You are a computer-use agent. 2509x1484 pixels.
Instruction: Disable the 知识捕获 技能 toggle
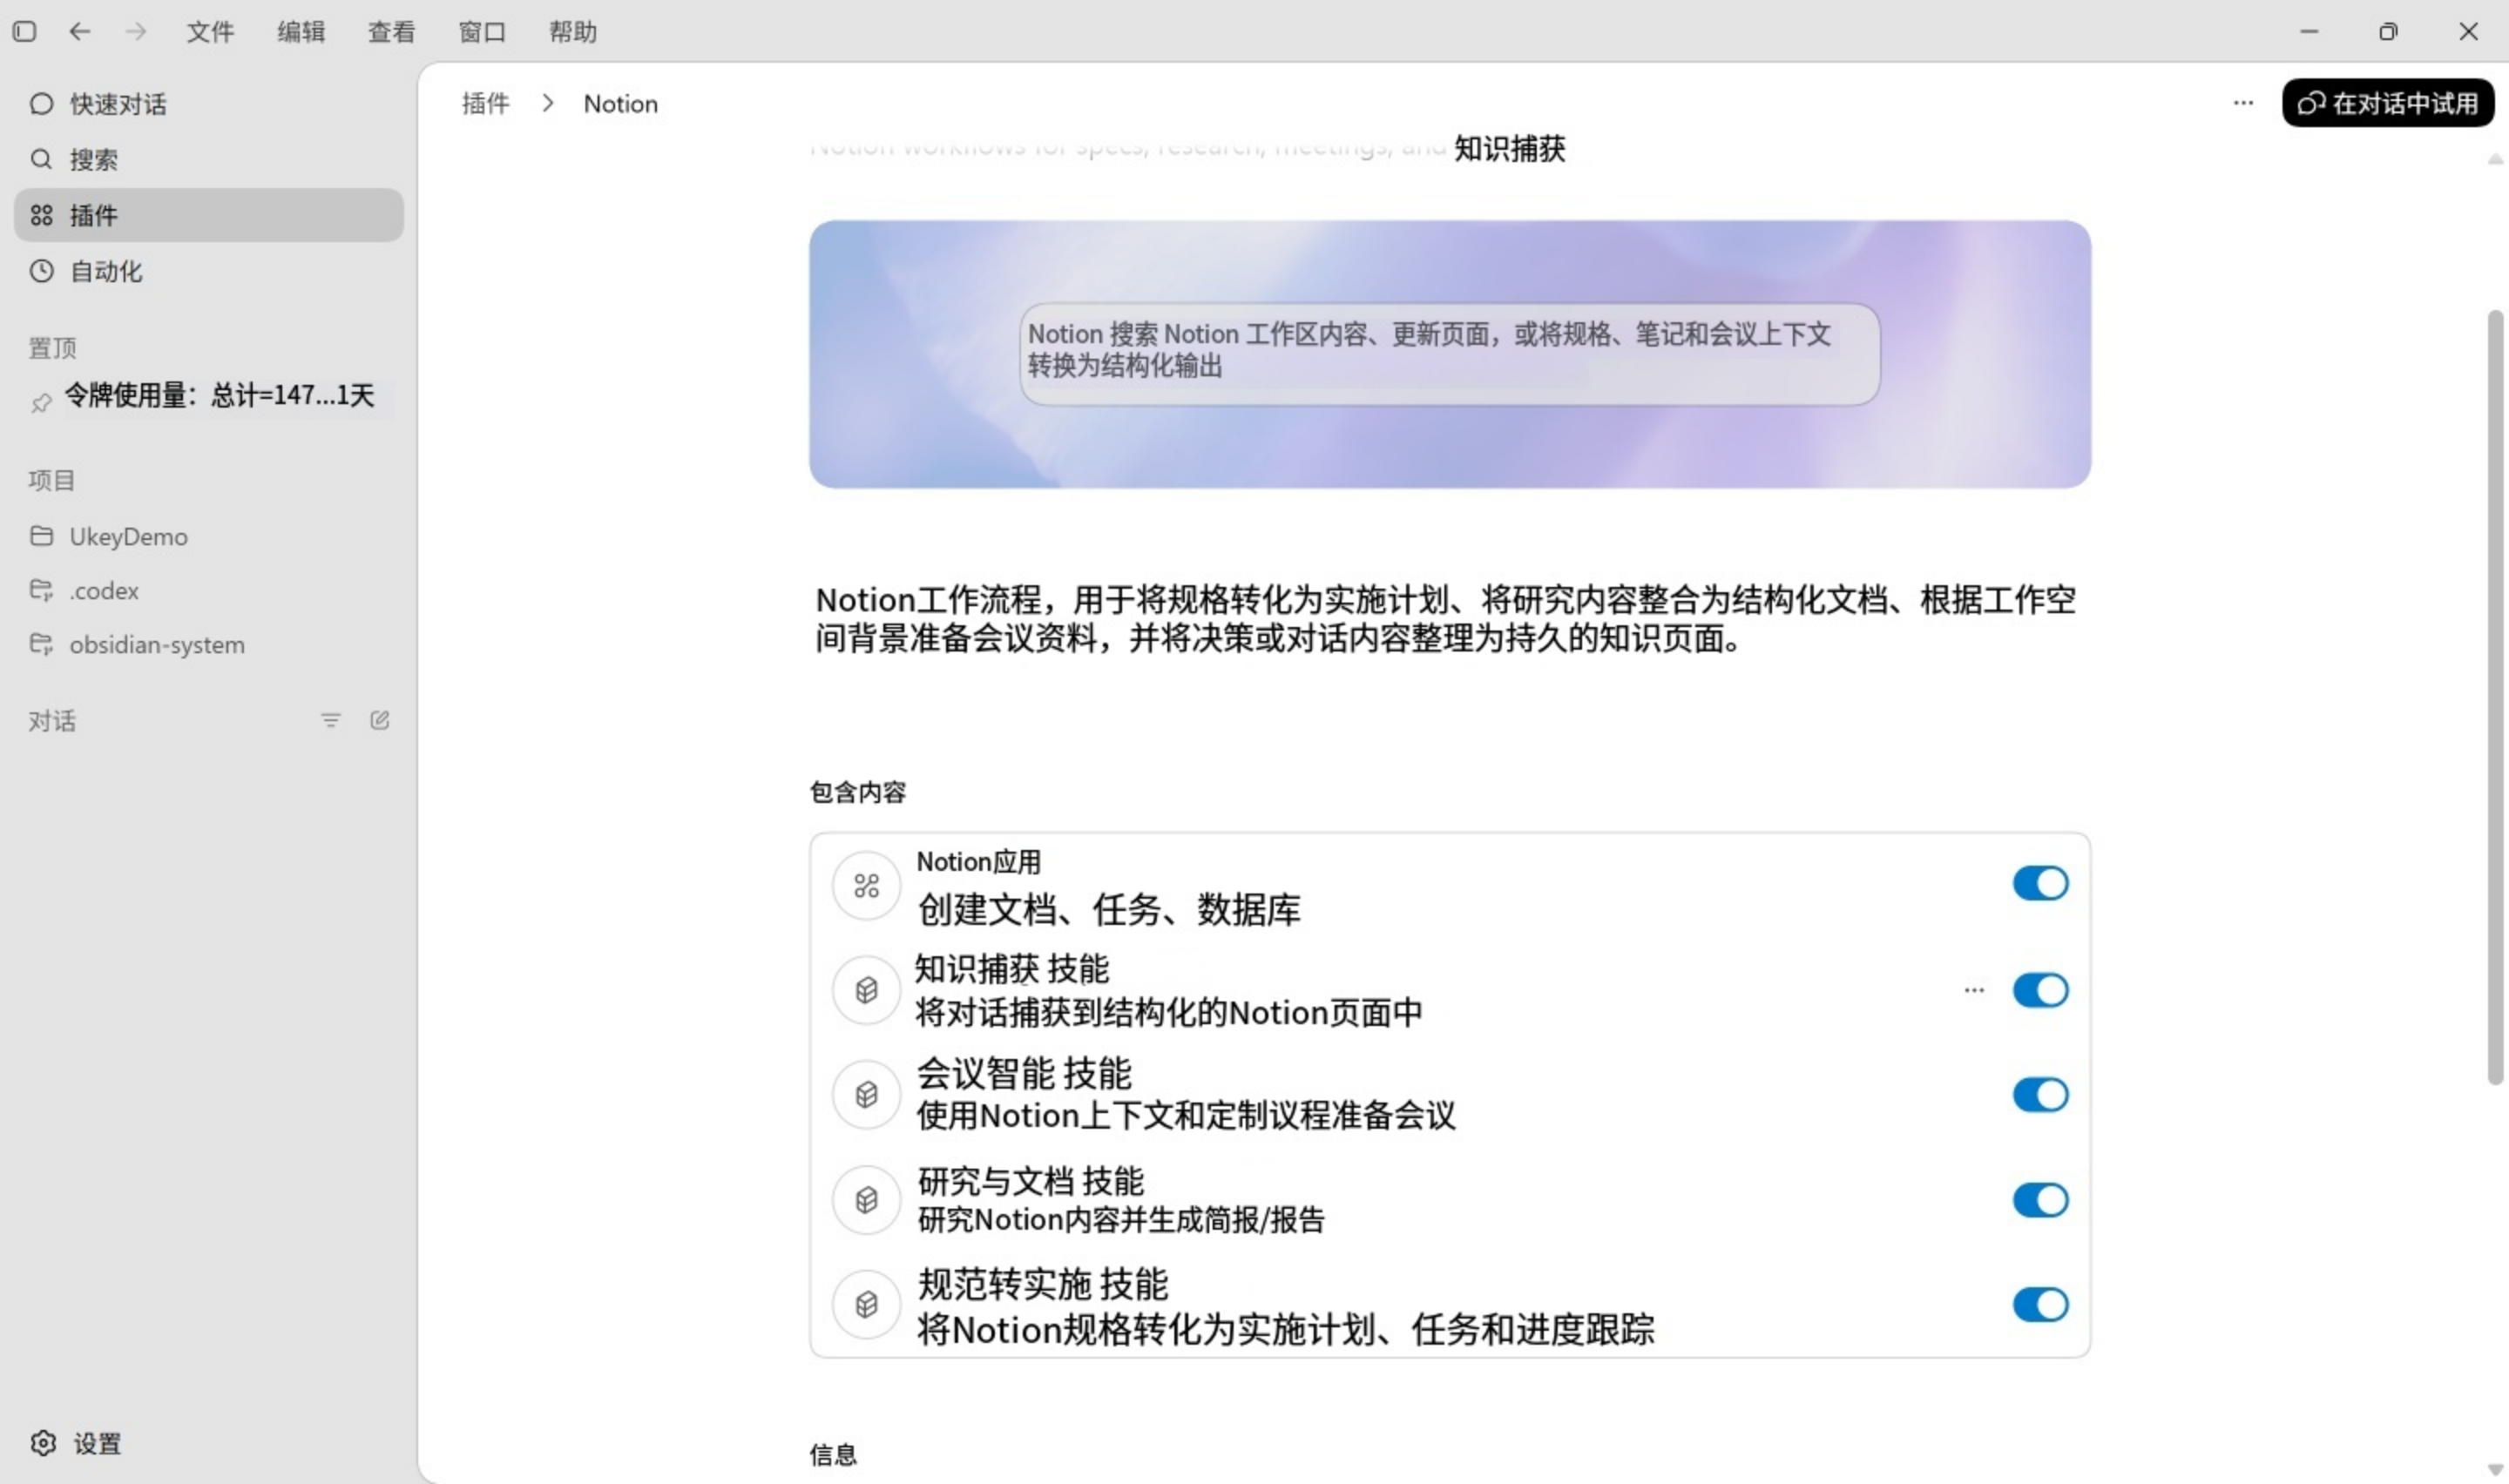coord(2040,990)
